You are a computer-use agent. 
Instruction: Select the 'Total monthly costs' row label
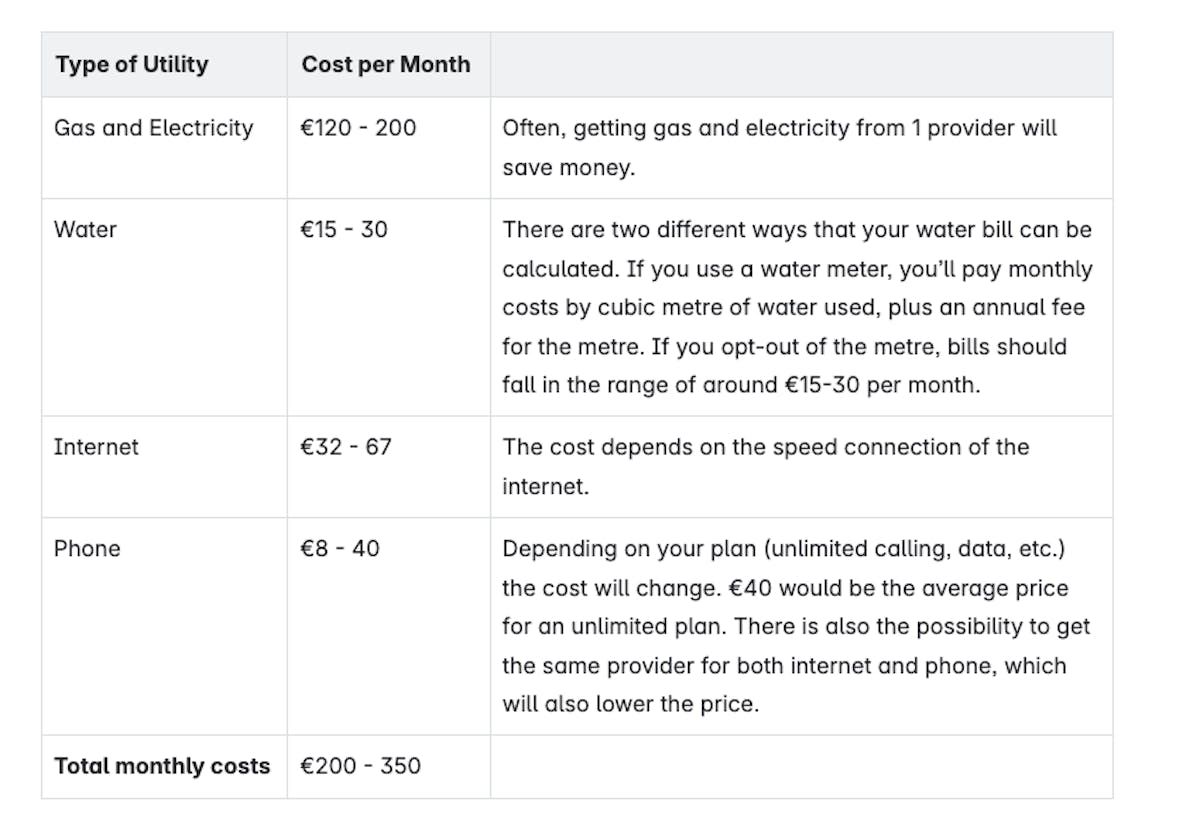pos(162,767)
